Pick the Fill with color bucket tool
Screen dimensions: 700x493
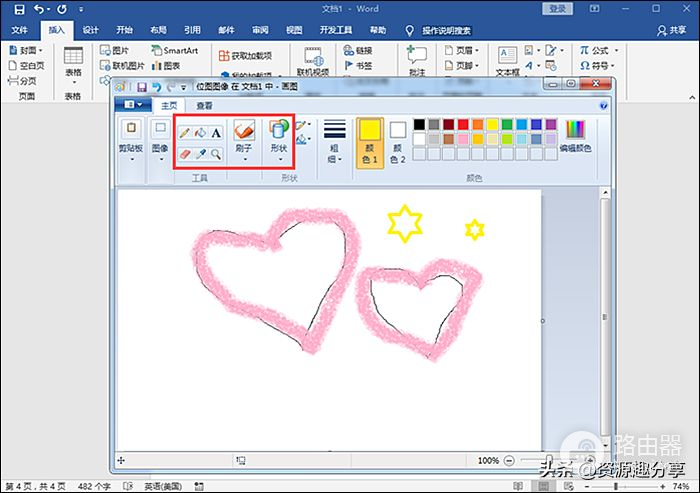click(x=200, y=132)
